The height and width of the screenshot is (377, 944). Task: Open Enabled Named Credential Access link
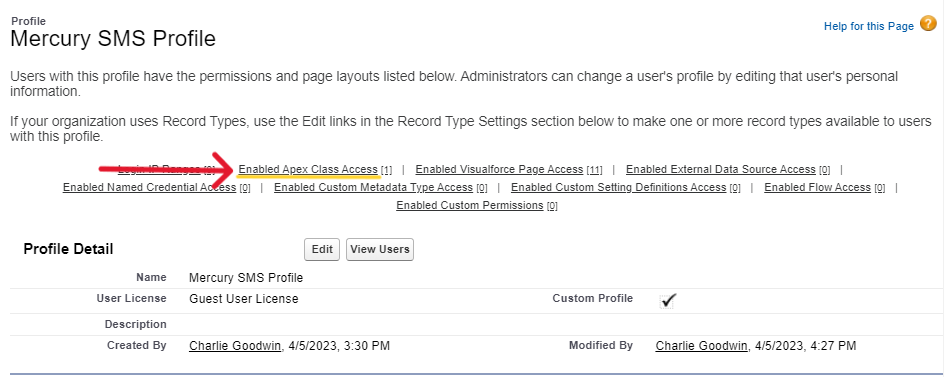point(149,187)
